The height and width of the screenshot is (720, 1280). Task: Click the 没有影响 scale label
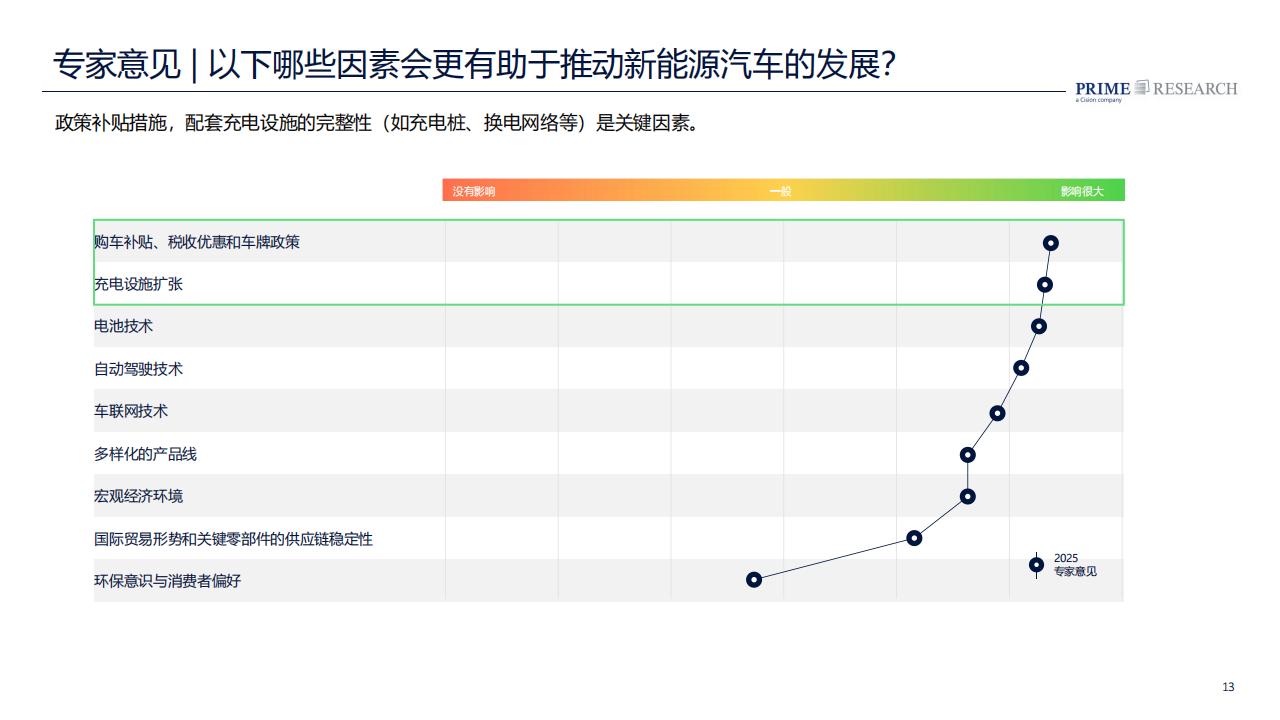[473, 191]
